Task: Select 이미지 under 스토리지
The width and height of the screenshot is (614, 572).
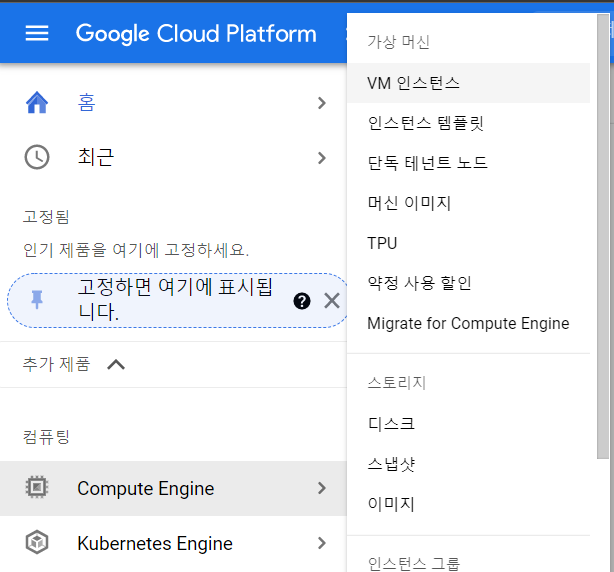Action: coord(468,504)
